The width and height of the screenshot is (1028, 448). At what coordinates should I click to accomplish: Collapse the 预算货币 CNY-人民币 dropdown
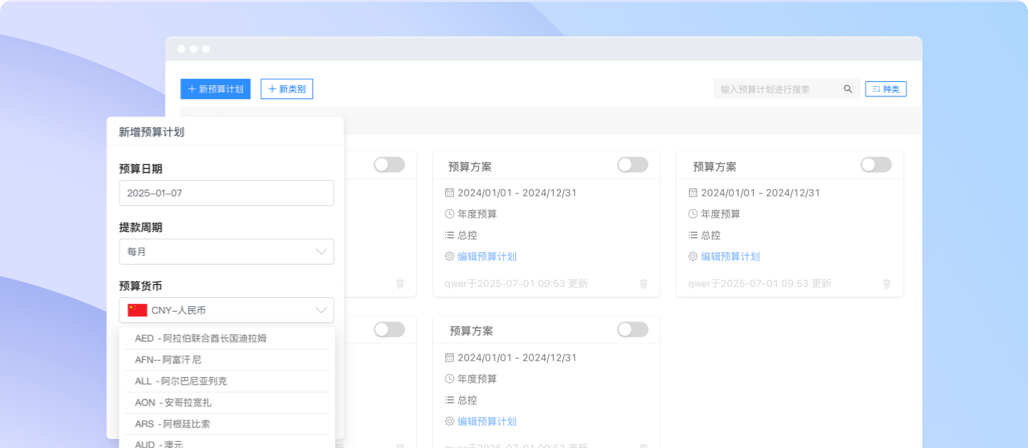click(321, 310)
